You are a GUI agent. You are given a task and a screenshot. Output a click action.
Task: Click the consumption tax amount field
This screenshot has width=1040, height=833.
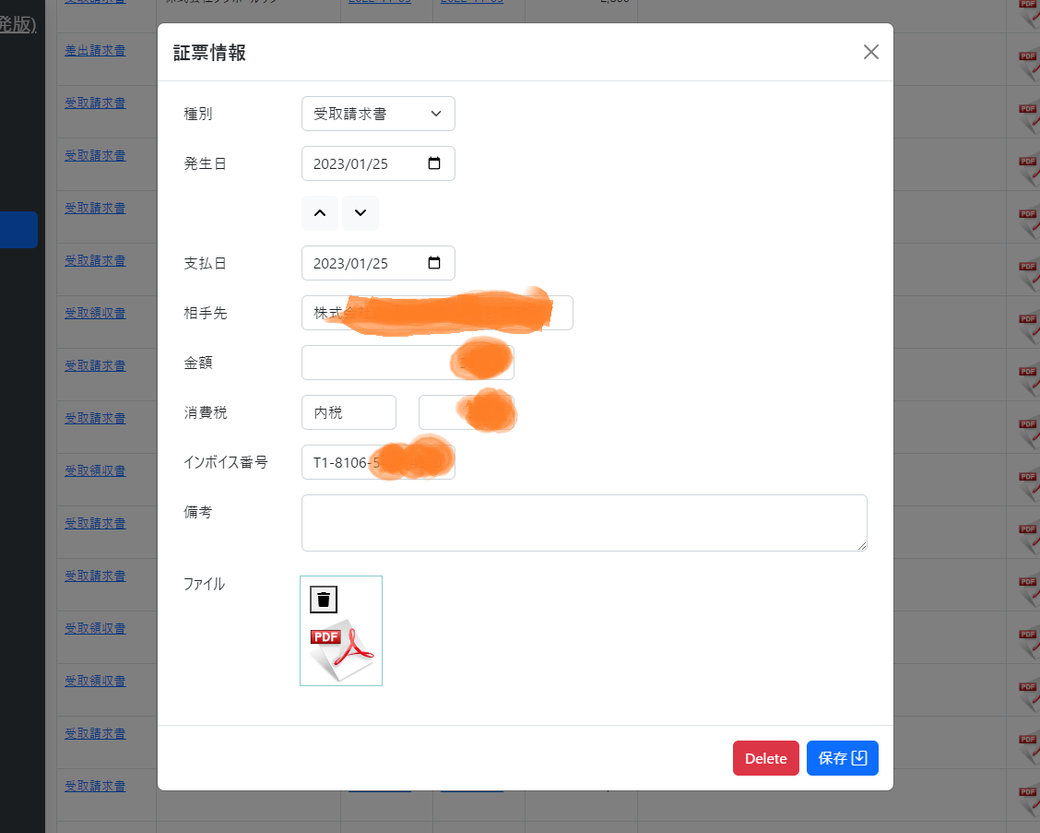438,413
